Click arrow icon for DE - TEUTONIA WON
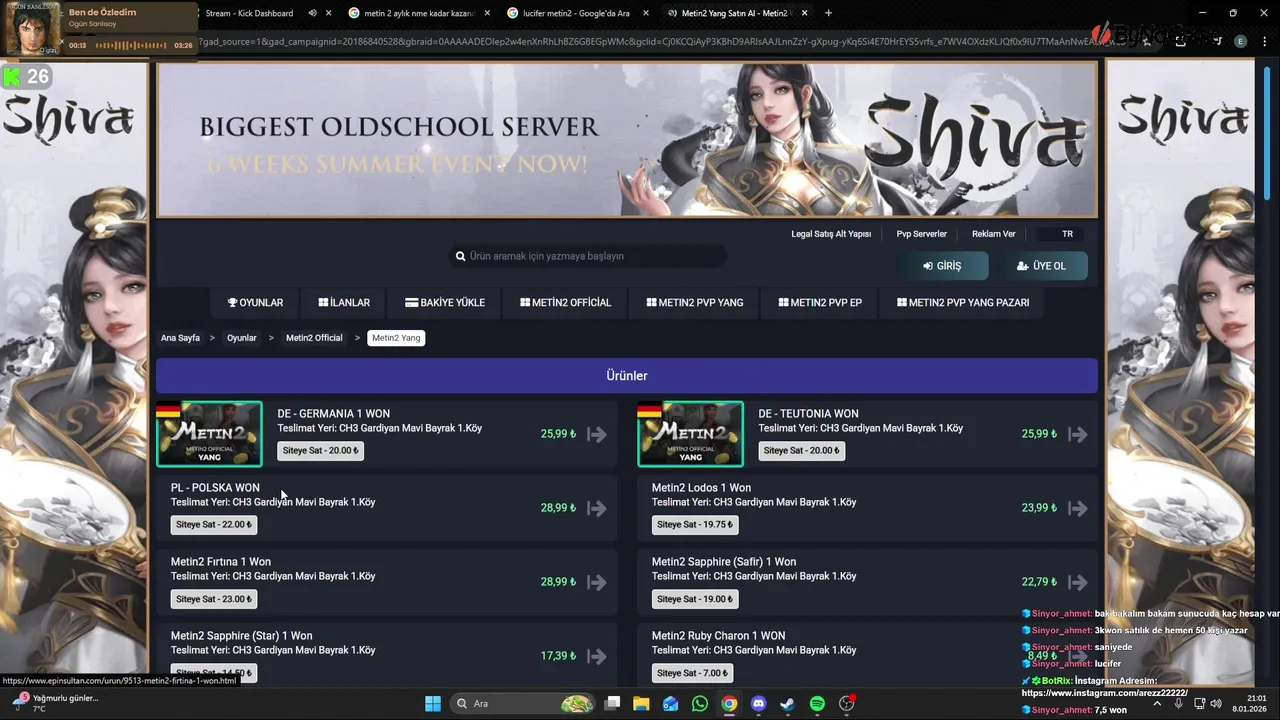1280x720 pixels. [1078, 434]
